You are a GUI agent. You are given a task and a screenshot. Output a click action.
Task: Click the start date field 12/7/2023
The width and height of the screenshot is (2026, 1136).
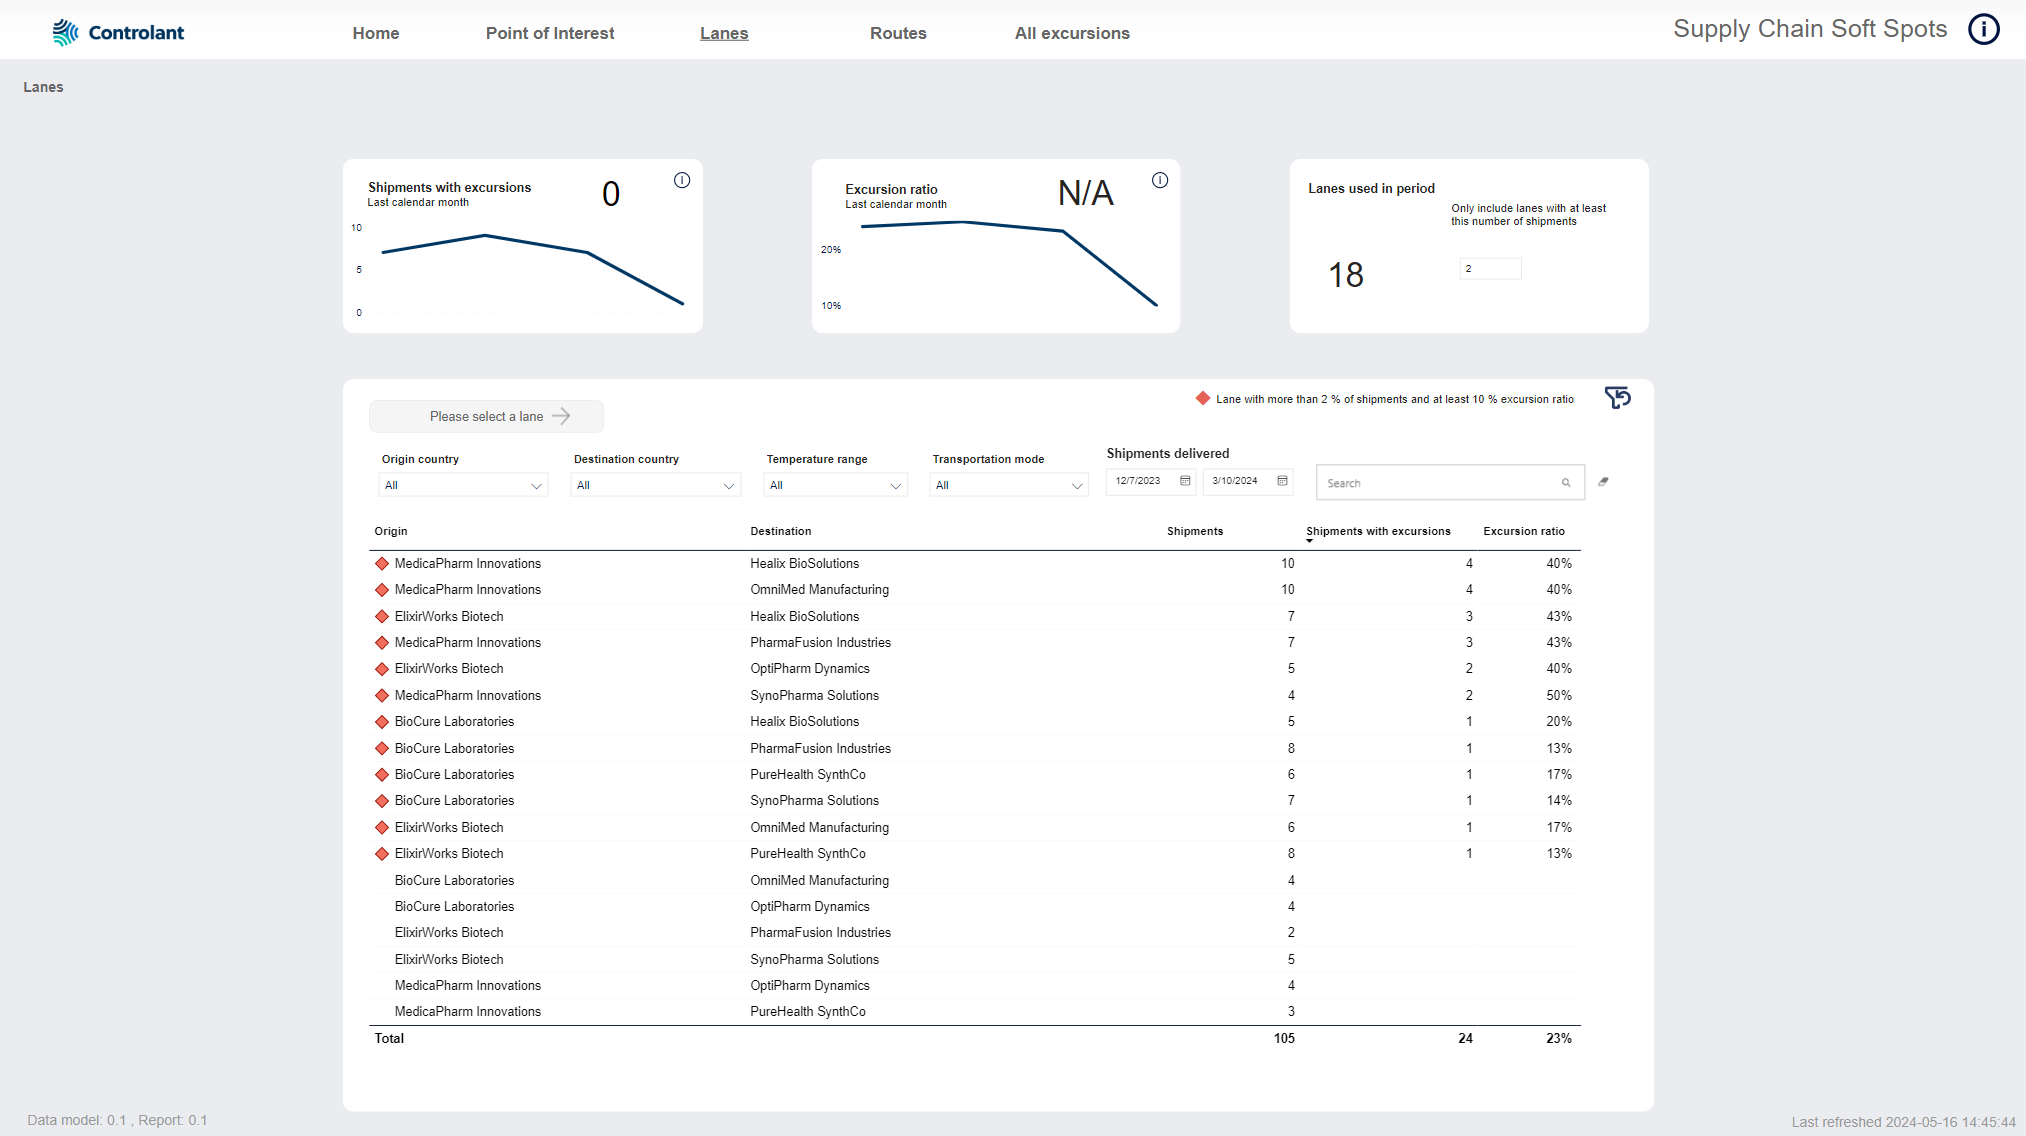[1151, 481]
